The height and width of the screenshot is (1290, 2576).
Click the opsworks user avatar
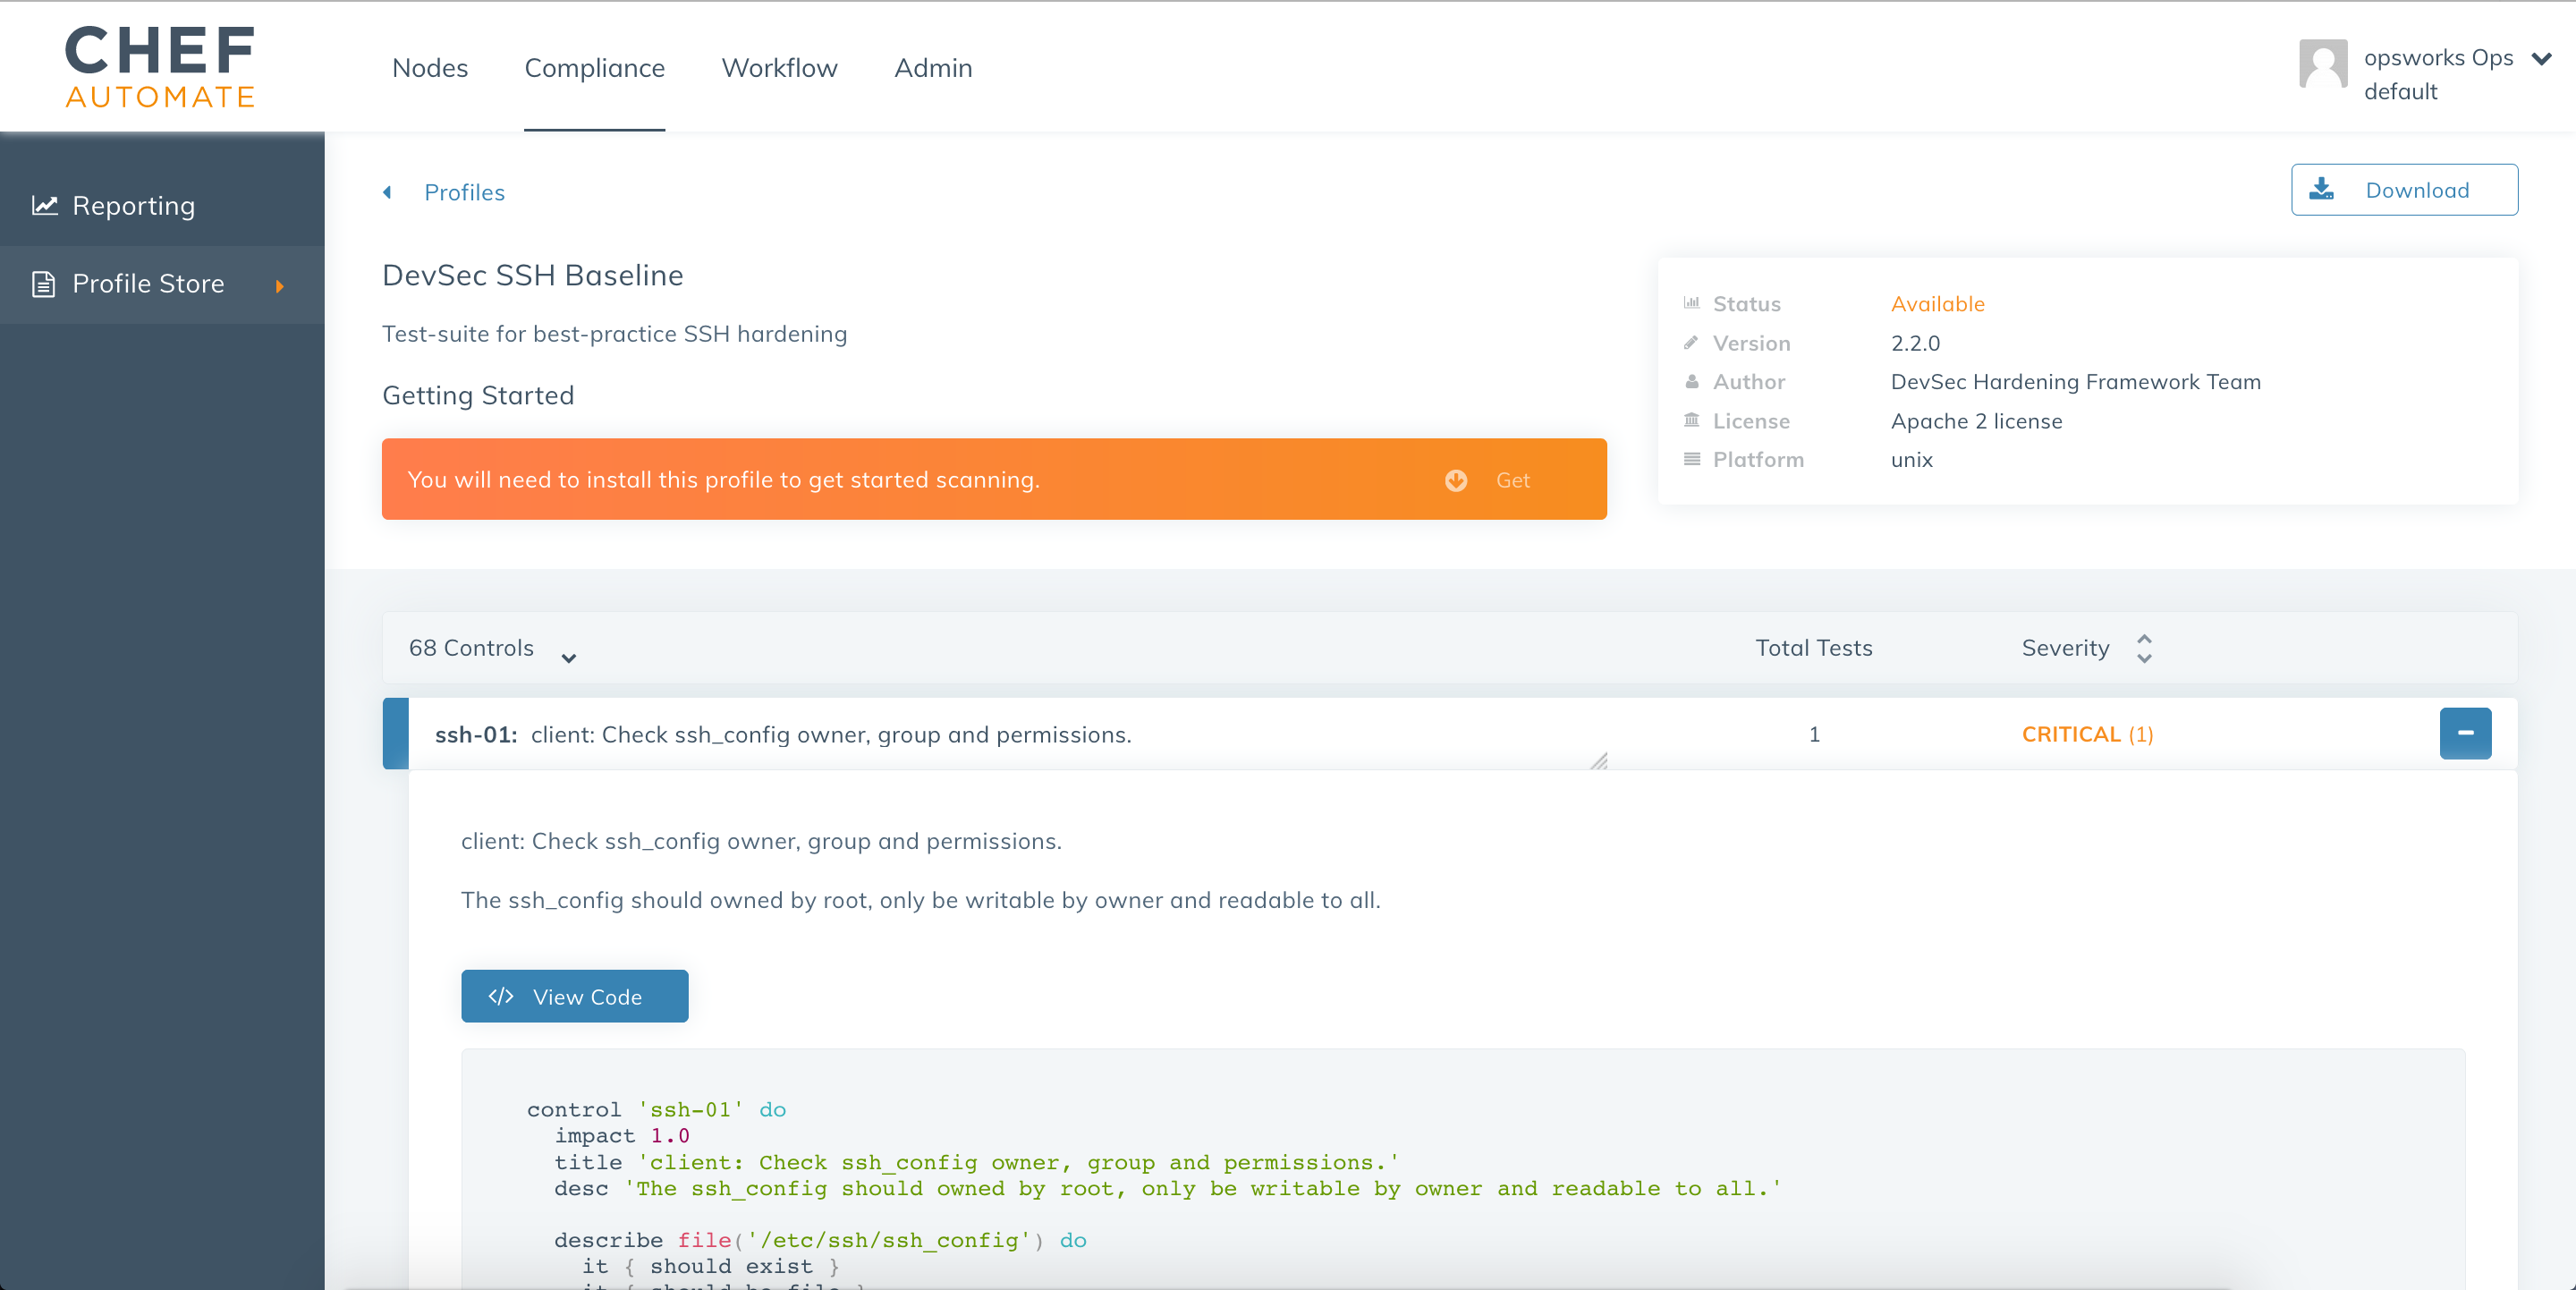pyautogui.click(x=2322, y=66)
